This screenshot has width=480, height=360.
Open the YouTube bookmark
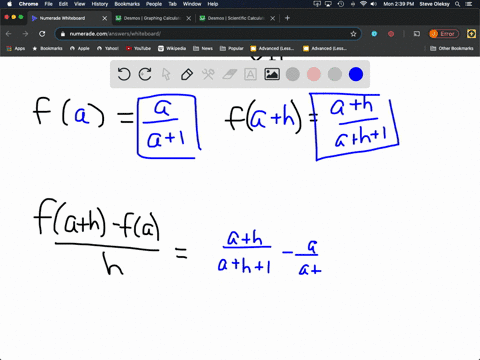coord(138,48)
